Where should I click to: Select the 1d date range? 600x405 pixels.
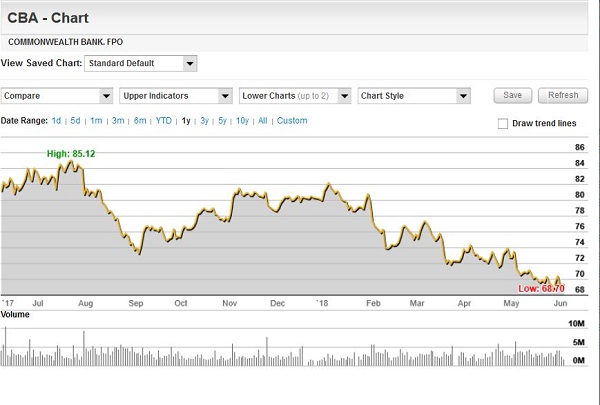click(x=57, y=121)
